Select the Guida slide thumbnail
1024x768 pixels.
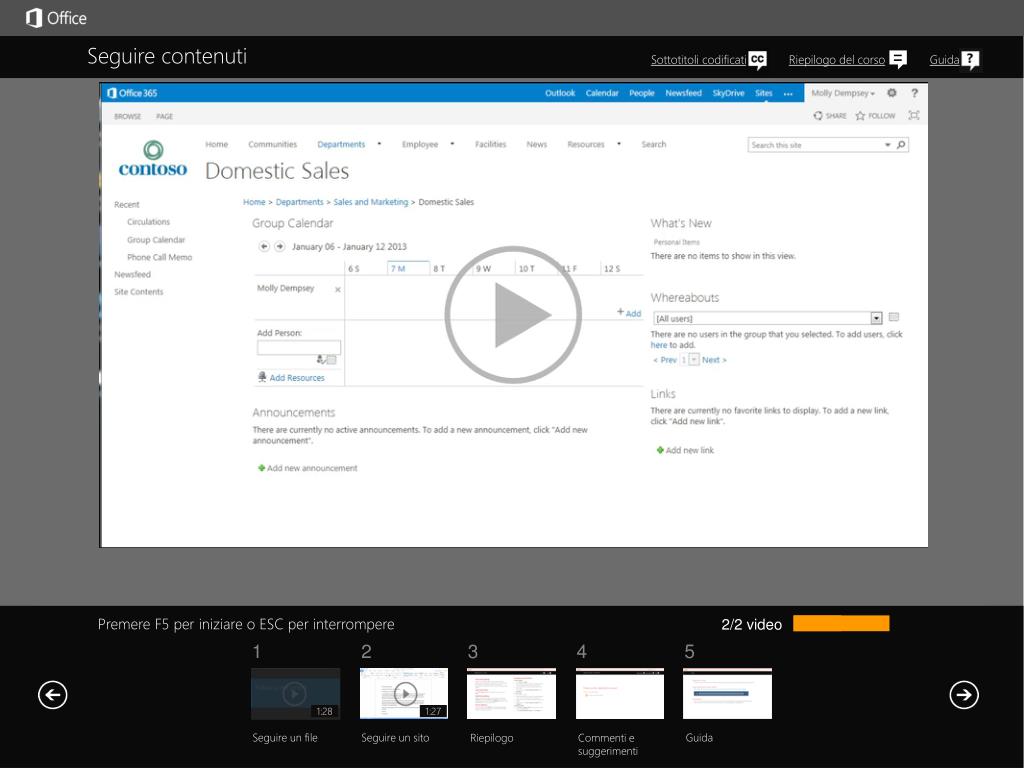(728, 694)
